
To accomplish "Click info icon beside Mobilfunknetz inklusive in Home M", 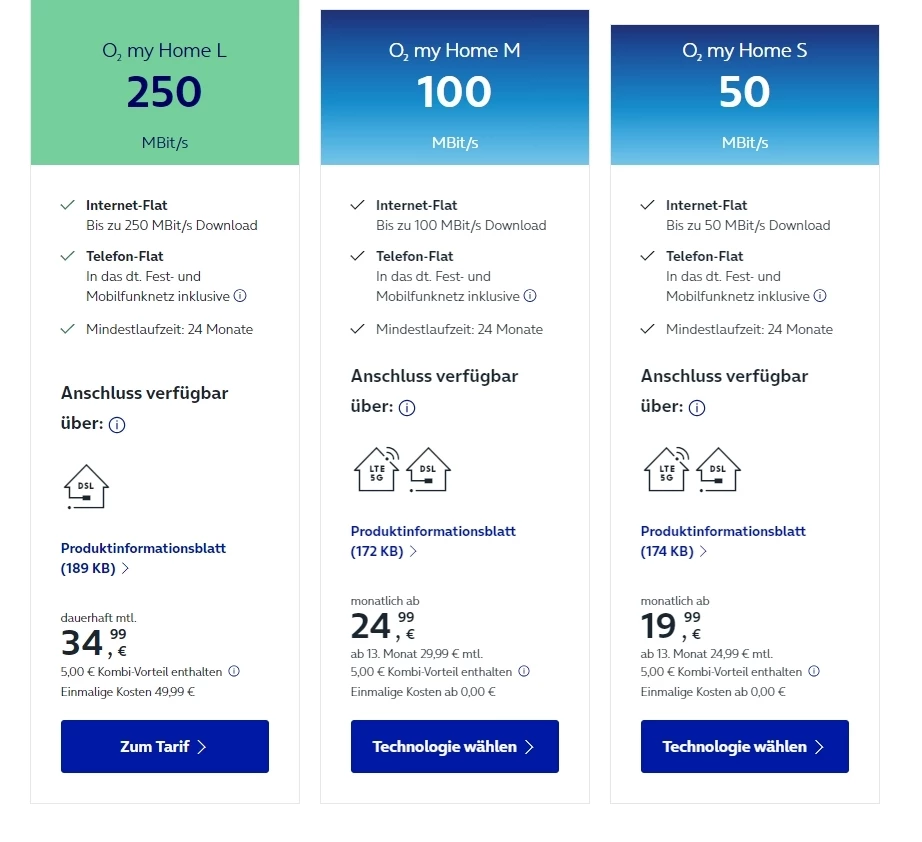I will tap(530, 296).
